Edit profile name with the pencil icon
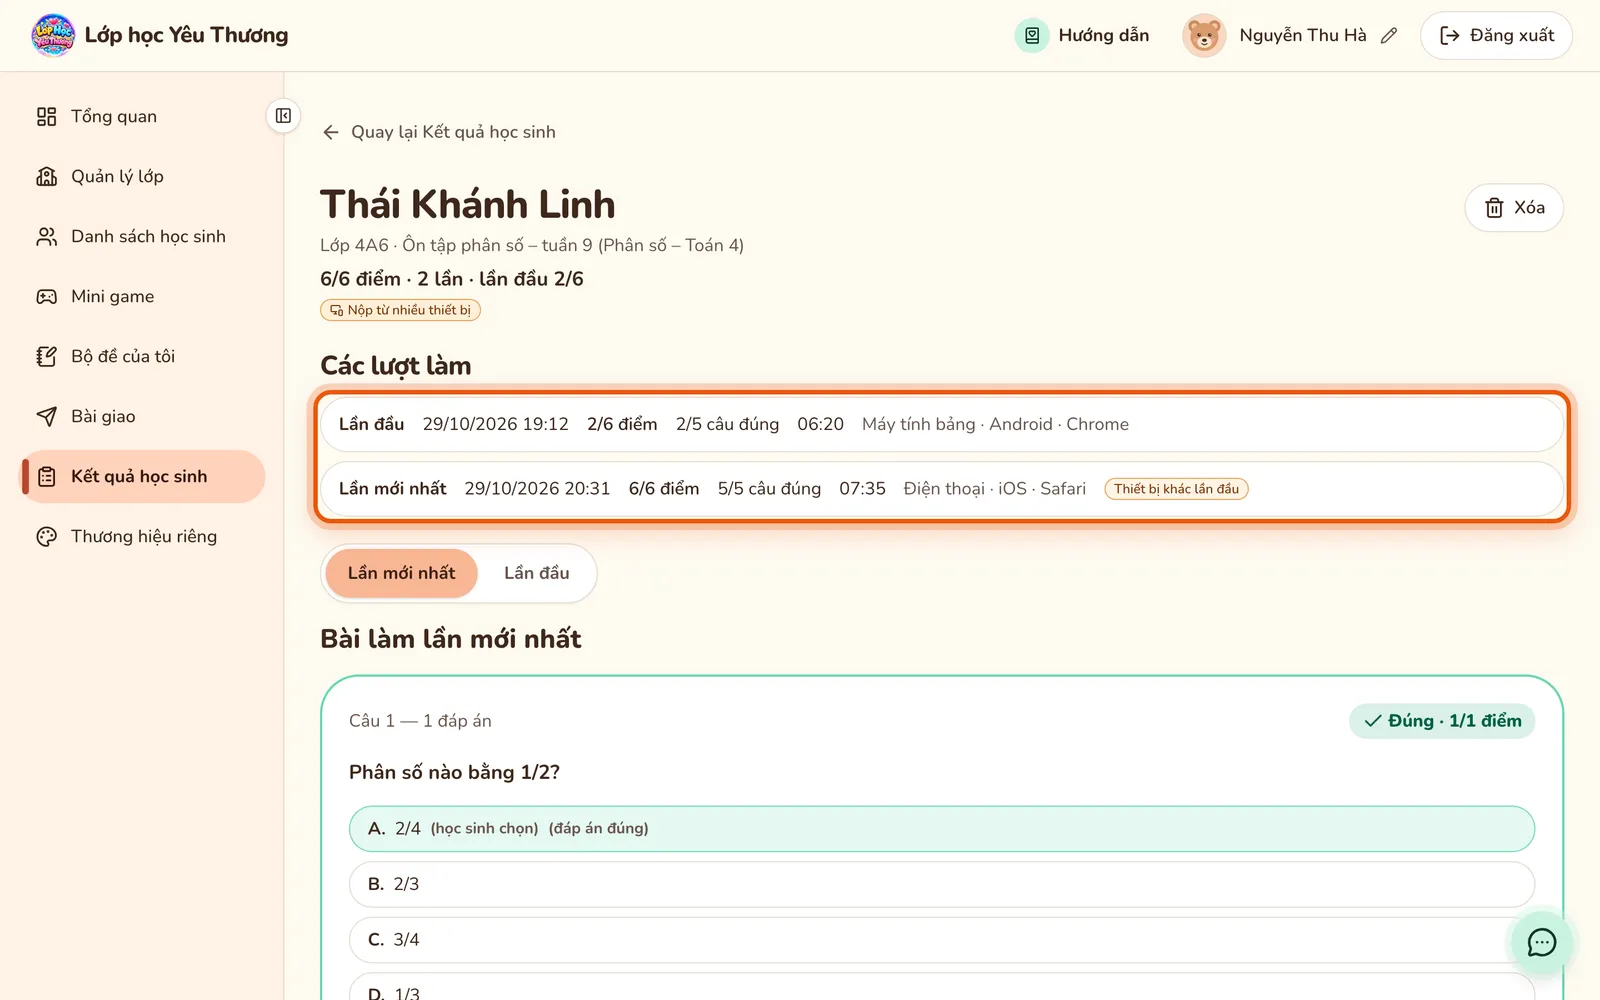 click(1389, 35)
